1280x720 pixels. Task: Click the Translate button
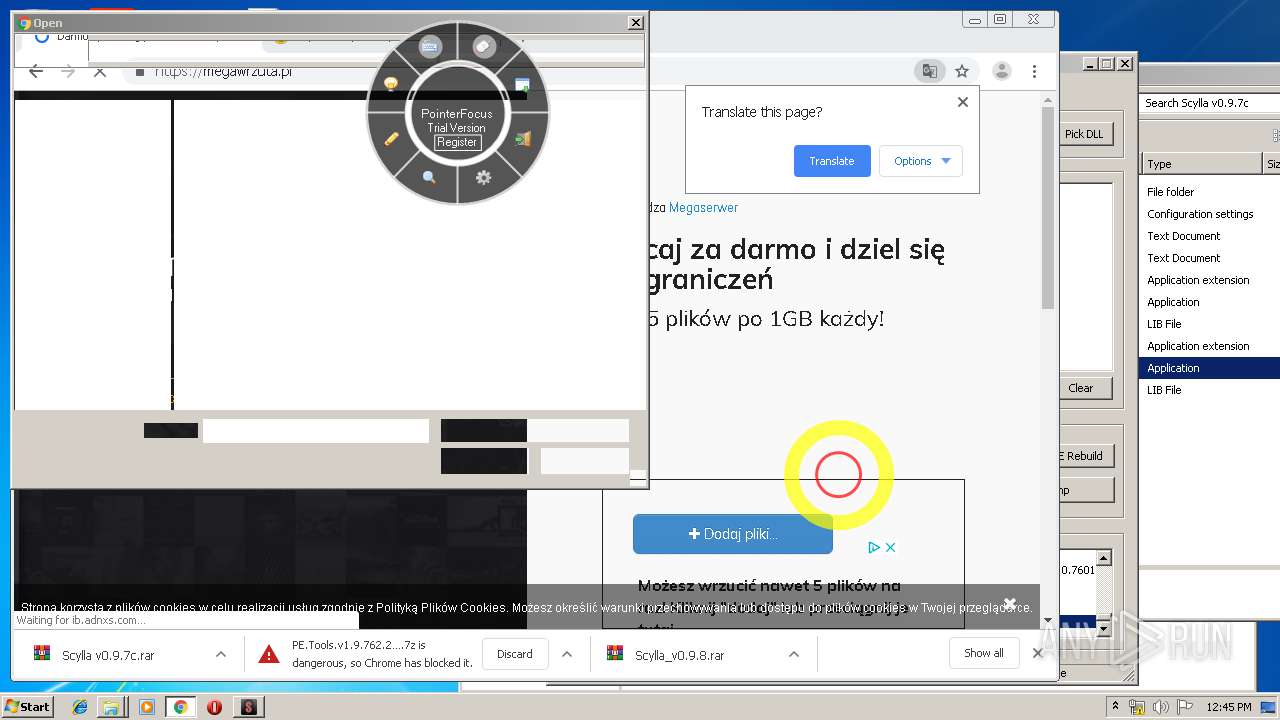832,161
